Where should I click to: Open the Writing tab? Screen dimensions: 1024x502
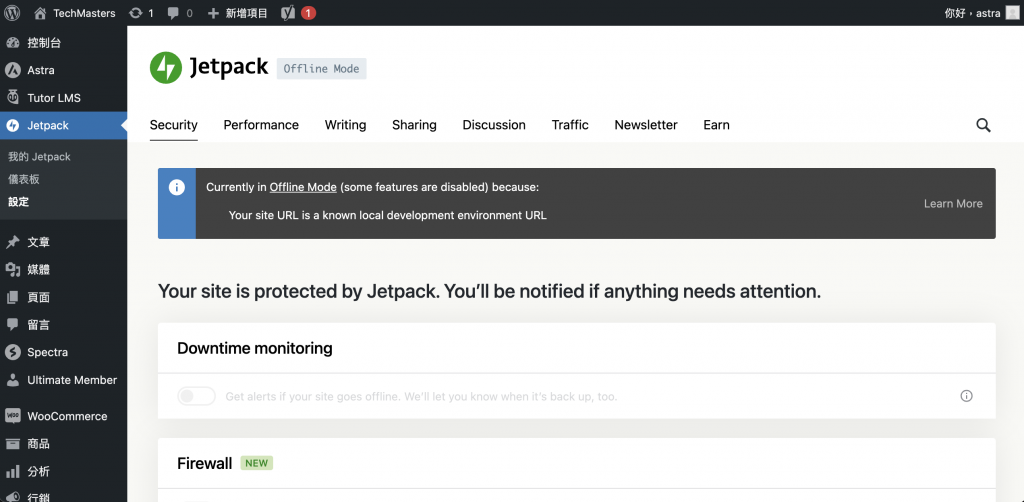[x=345, y=125]
